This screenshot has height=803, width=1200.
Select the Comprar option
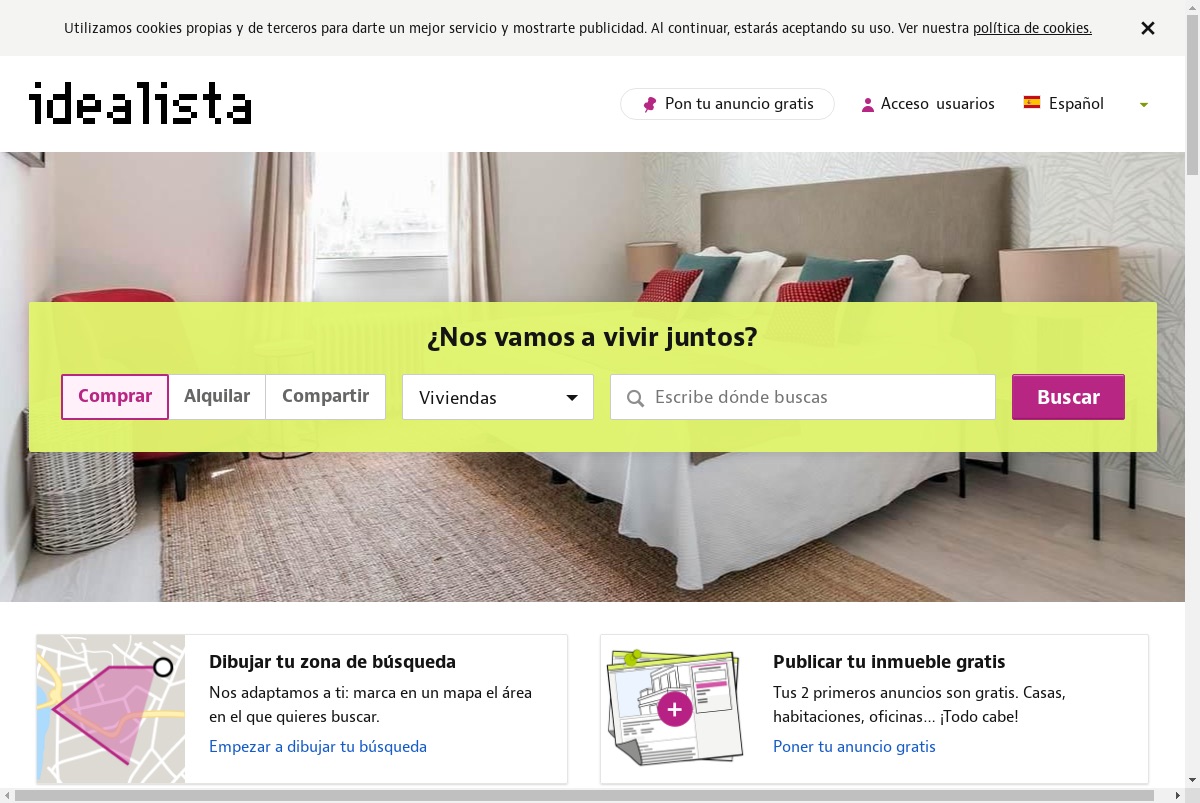pyautogui.click(x=115, y=396)
